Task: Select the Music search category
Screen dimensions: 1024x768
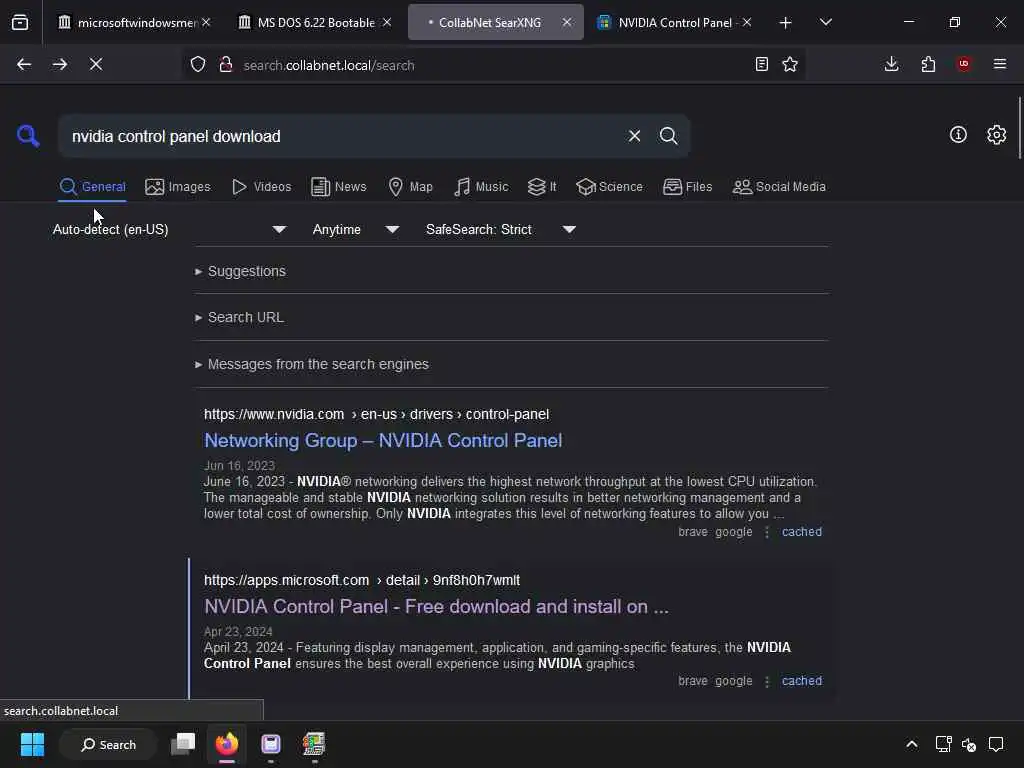Action: 481,187
